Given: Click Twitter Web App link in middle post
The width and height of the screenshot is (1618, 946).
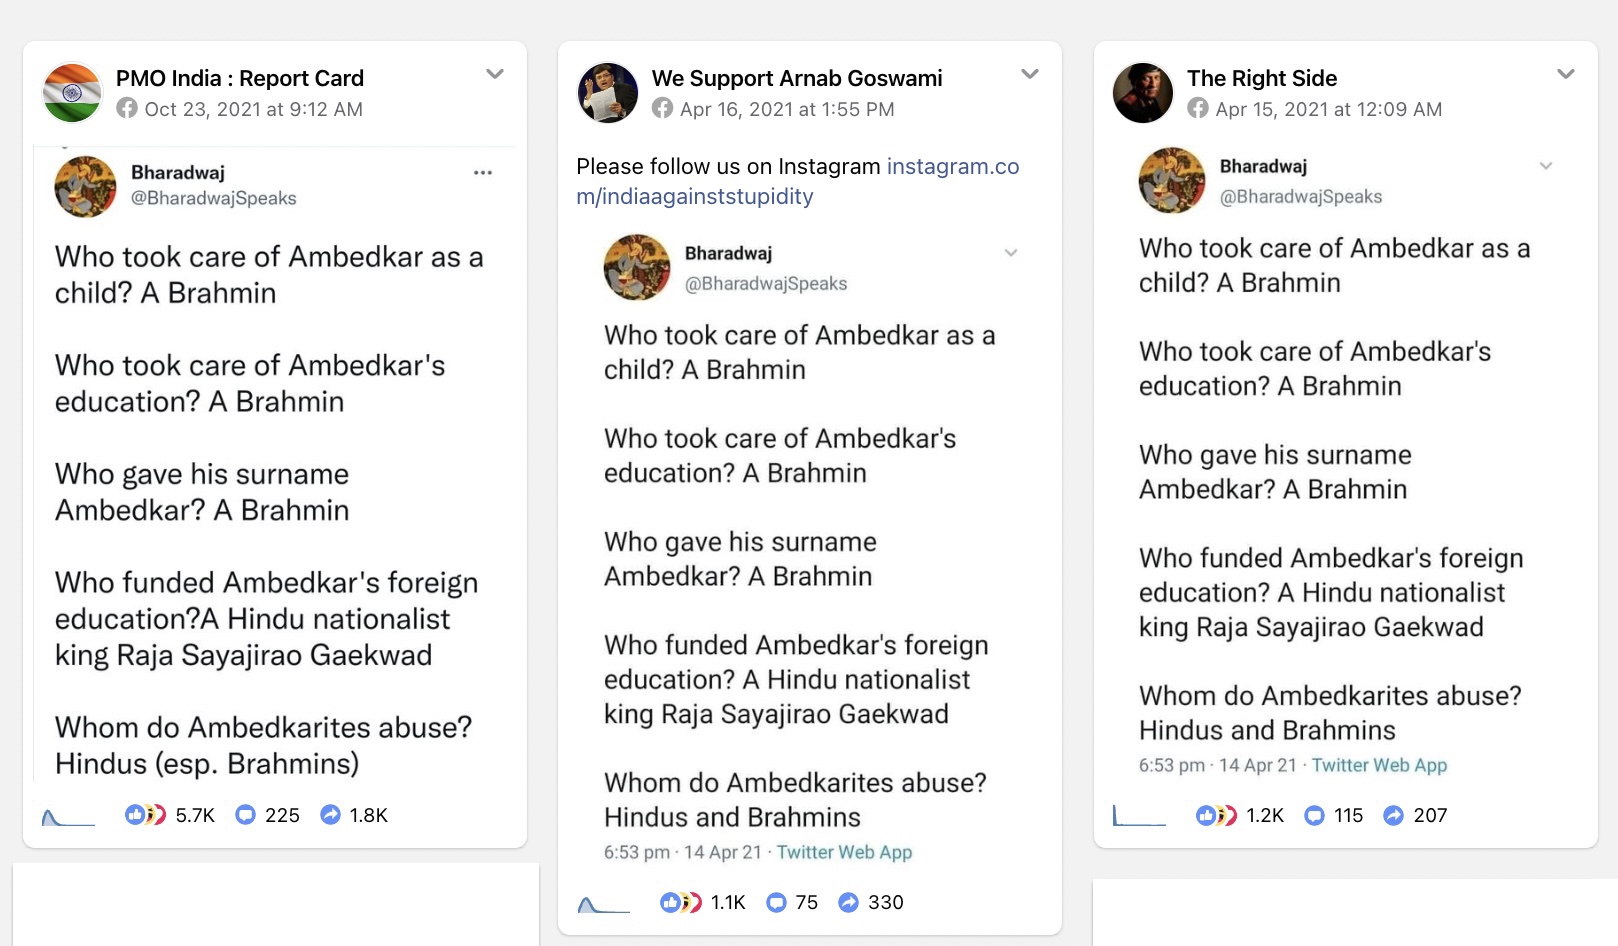Looking at the screenshot, I should (x=844, y=852).
